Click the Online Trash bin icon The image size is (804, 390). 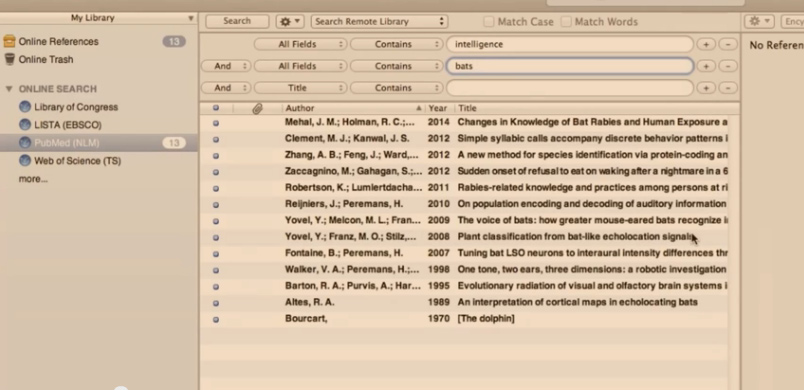click(9, 59)
